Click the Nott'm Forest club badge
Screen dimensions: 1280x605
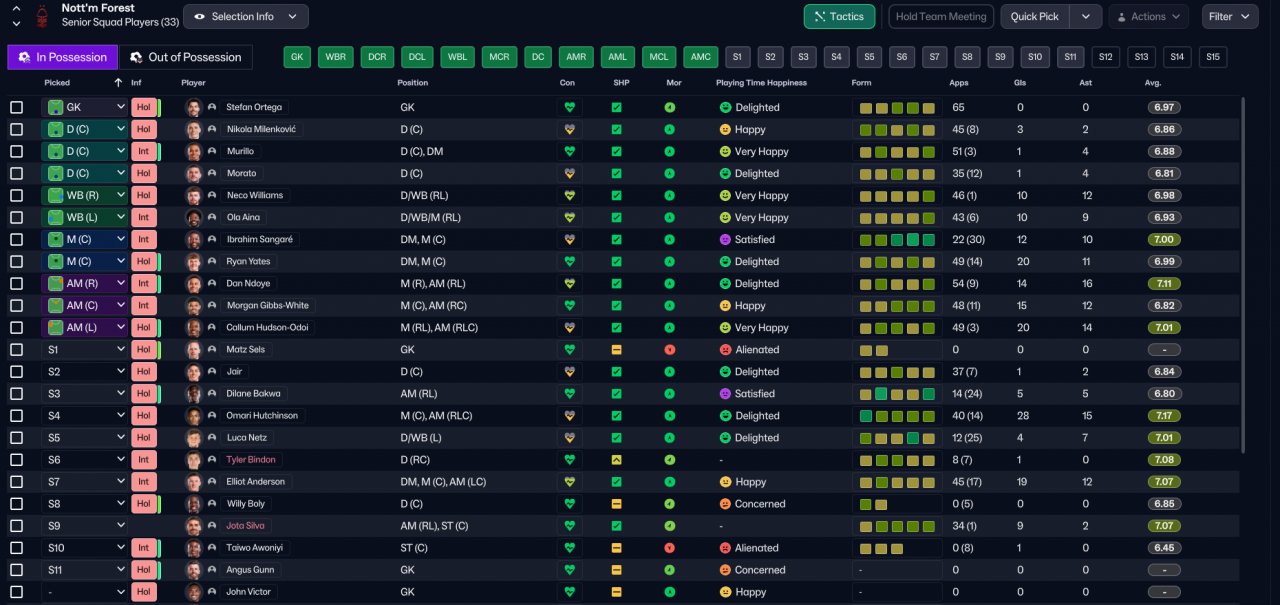click(42, 15)
